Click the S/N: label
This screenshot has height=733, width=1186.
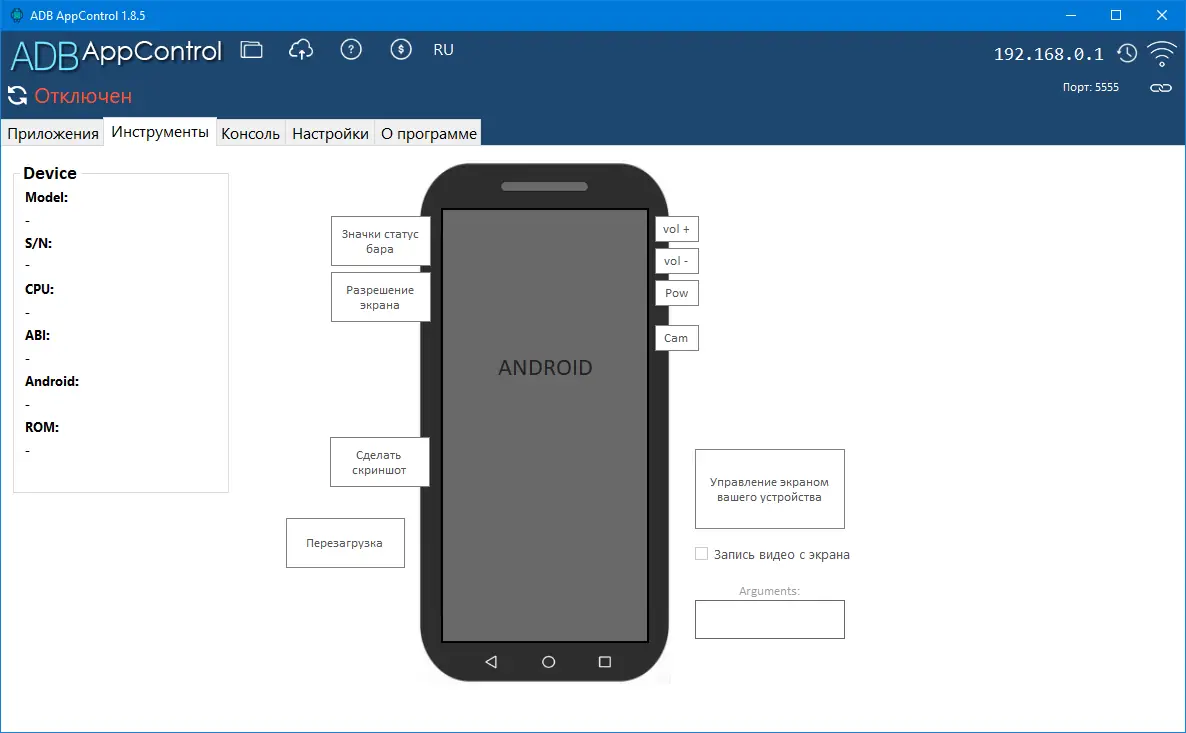(x=39, y=244)
